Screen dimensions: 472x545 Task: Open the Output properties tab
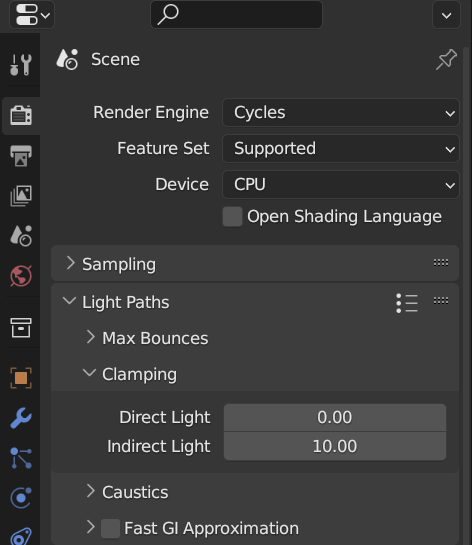21,156
